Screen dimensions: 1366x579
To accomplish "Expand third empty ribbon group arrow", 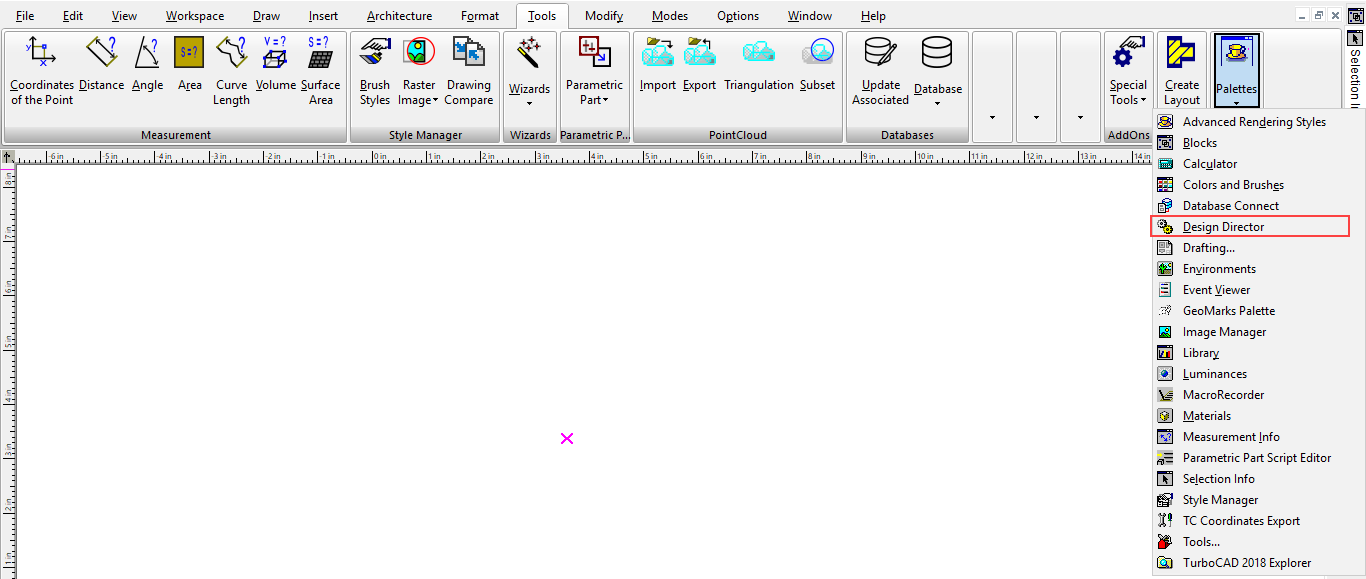I will click(x=1080, y=117).
